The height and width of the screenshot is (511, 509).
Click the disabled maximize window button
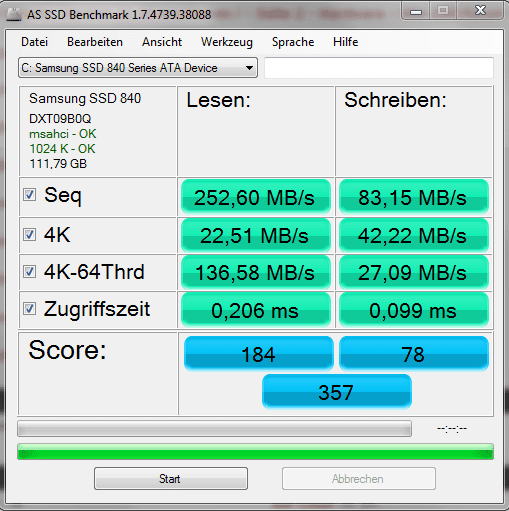pyautogui.click(x=443, y=11)
